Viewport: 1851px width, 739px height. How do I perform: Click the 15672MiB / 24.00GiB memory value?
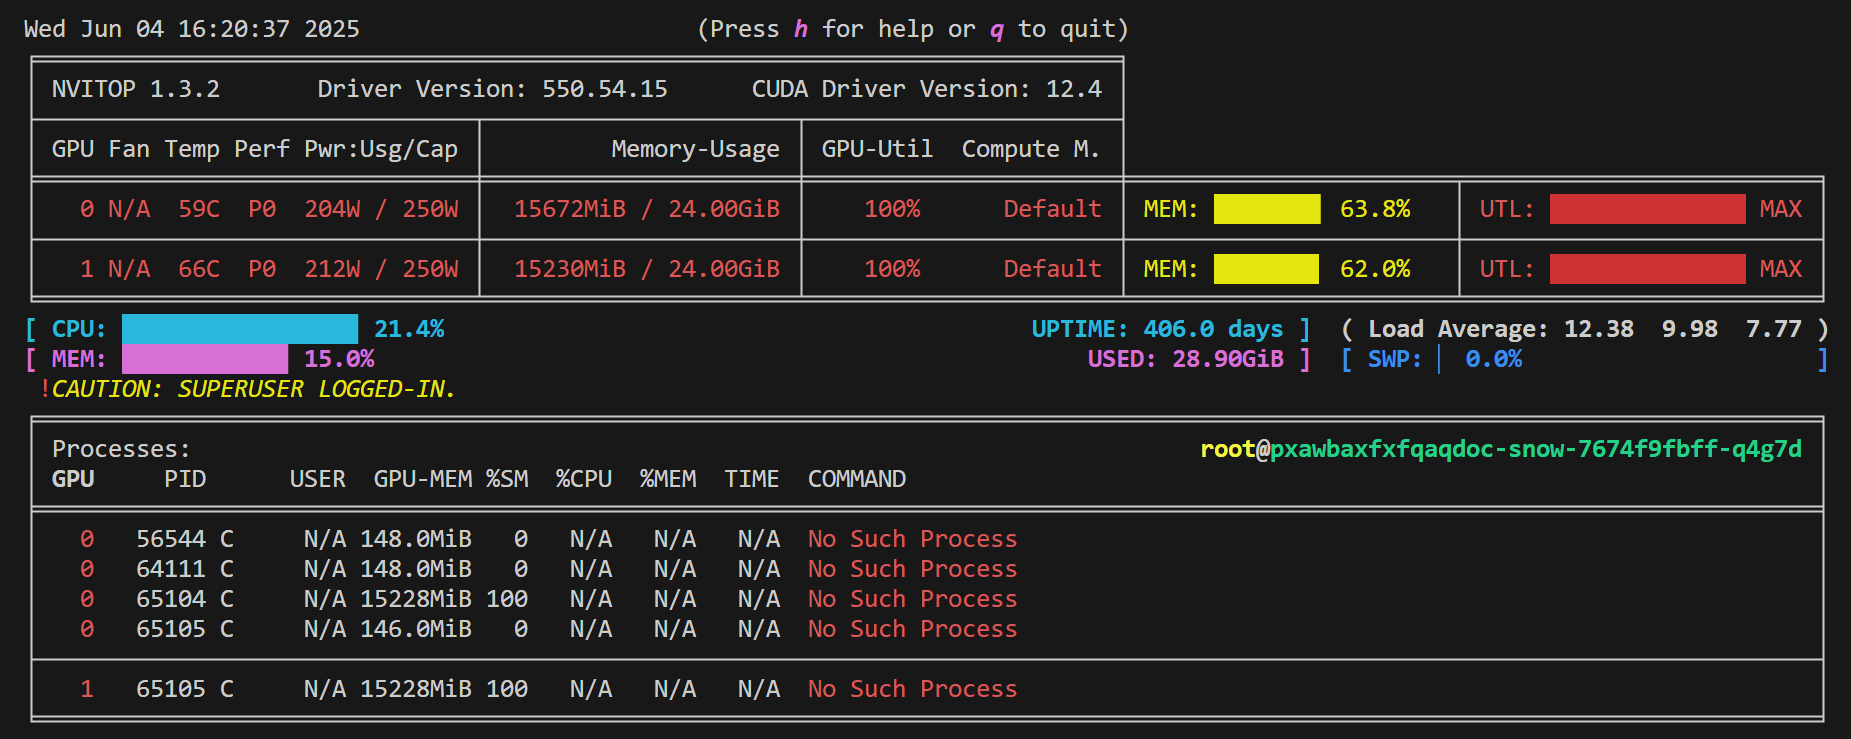point(647,209)
